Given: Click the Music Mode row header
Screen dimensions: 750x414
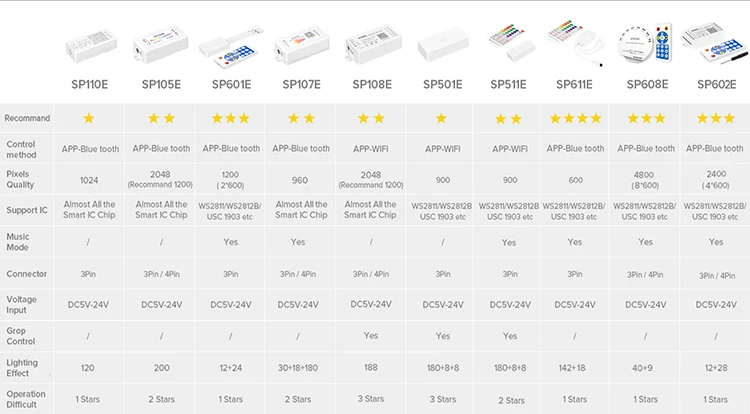Looking at the screenshot, I should click(21, 241).
